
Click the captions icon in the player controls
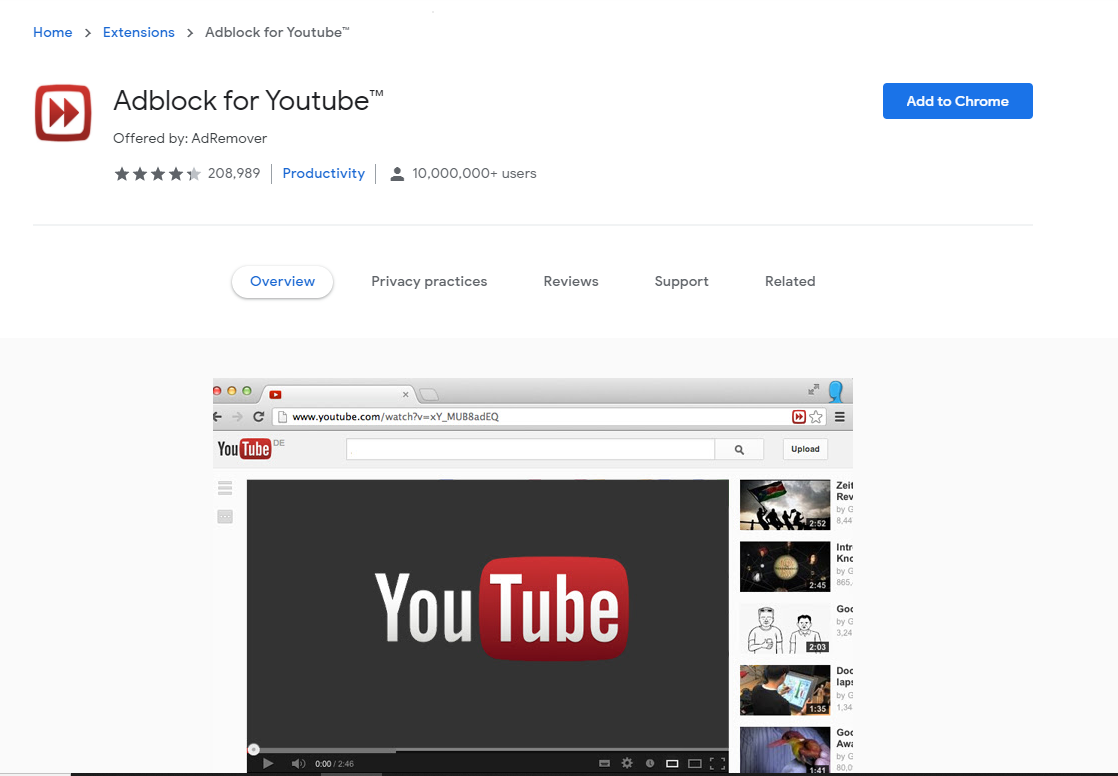(x=605, y=763)
